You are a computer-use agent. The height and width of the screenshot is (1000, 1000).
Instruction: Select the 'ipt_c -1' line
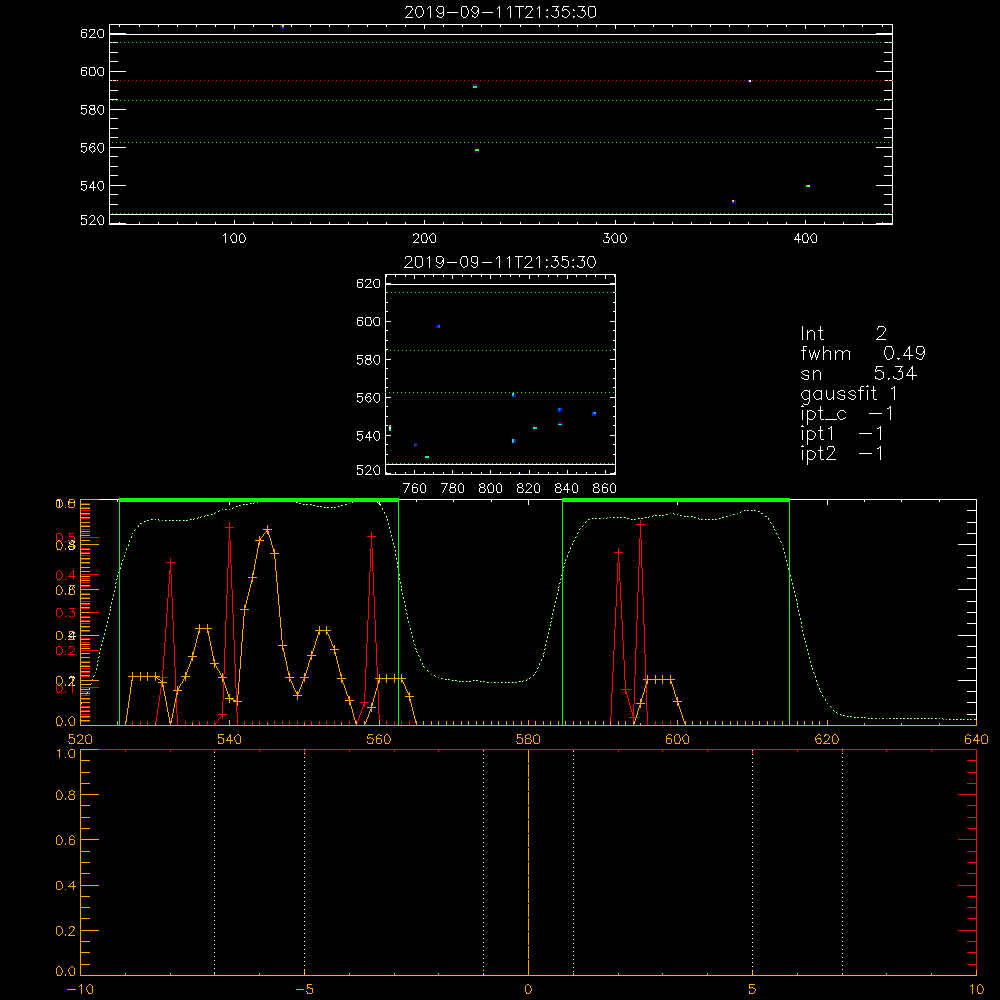[847, 414]
